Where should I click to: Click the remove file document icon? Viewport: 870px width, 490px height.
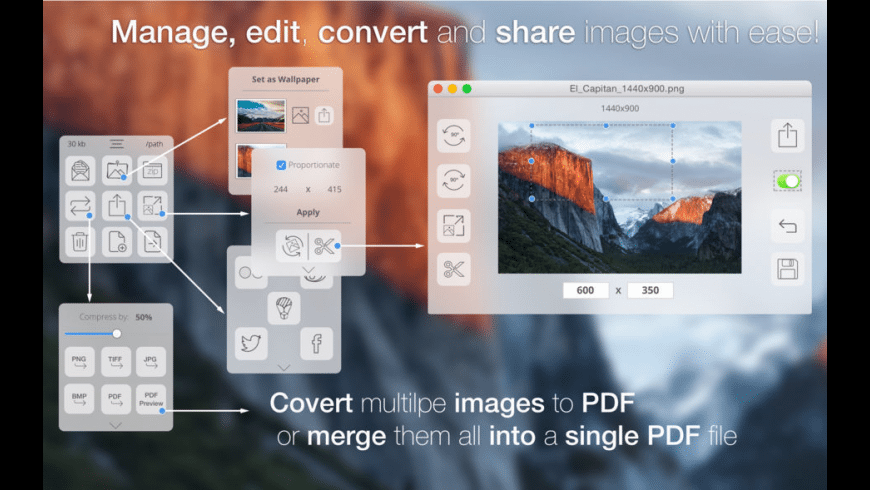coord(153,241)
